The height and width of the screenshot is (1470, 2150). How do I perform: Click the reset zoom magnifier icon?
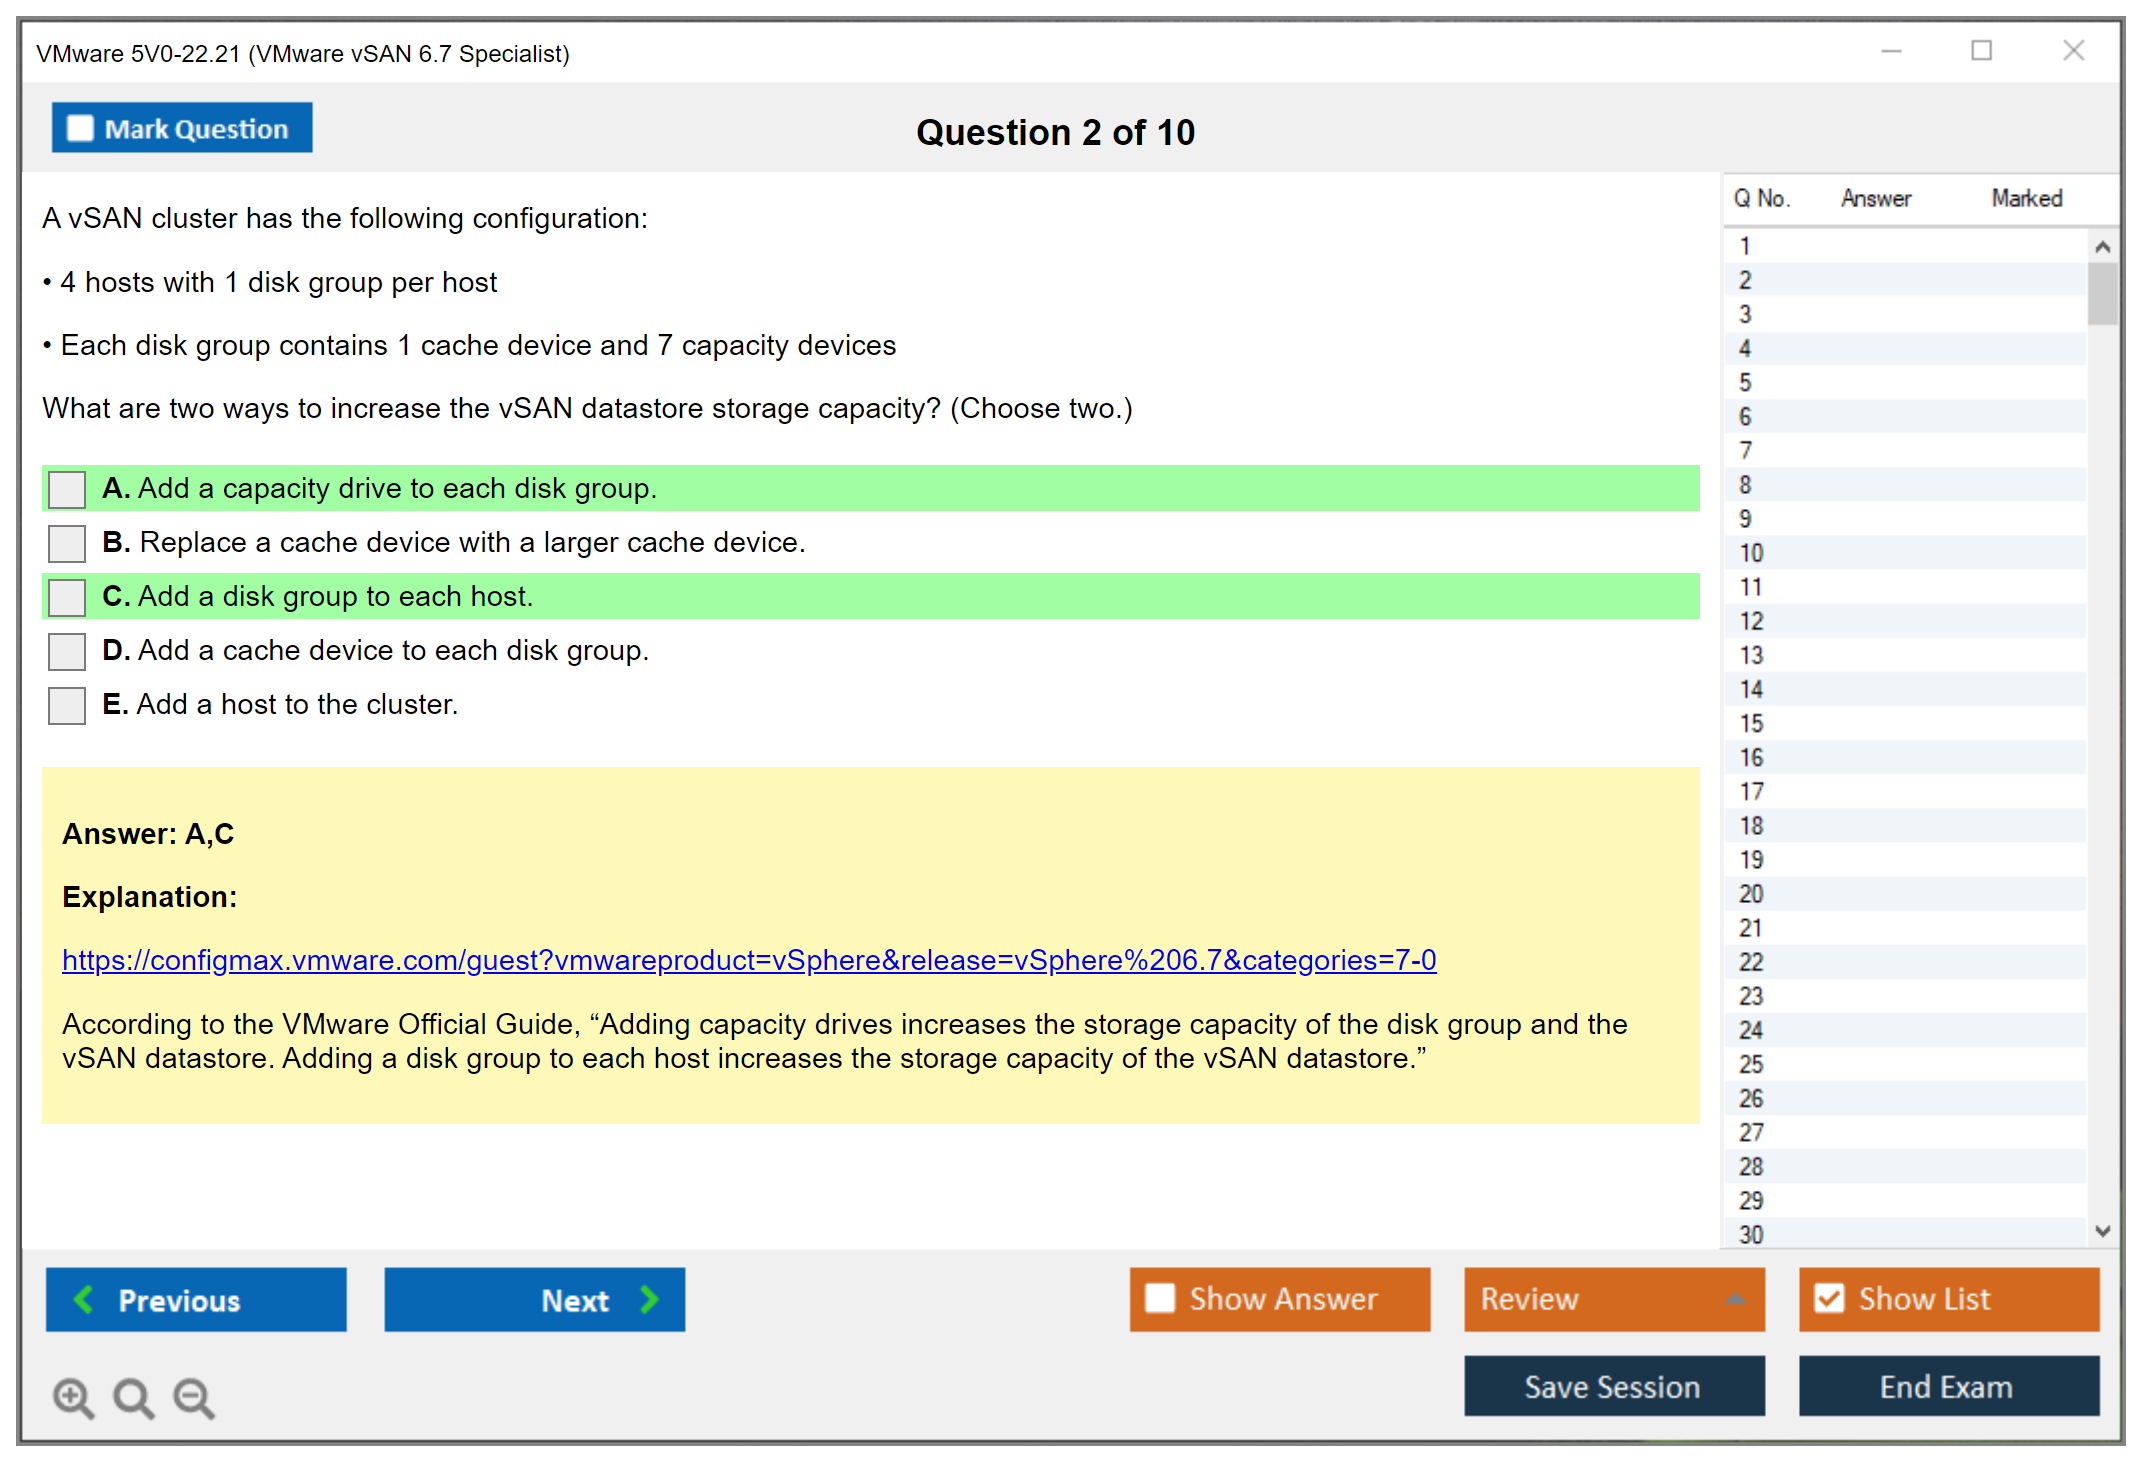133,1397
